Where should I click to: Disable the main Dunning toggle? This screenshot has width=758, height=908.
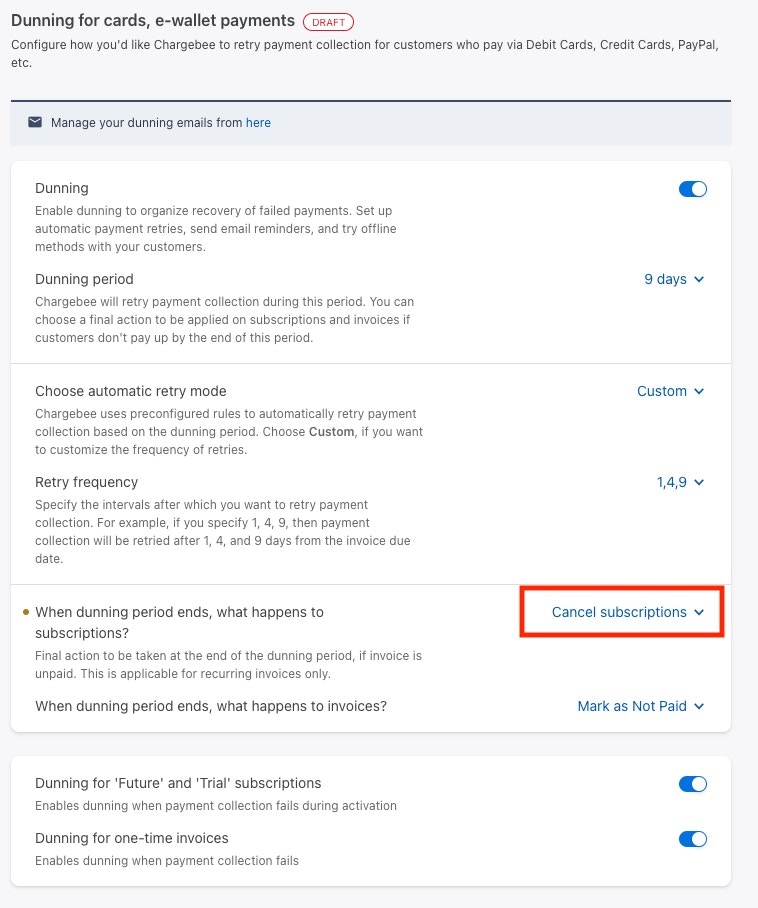click(x=693, y=189)
